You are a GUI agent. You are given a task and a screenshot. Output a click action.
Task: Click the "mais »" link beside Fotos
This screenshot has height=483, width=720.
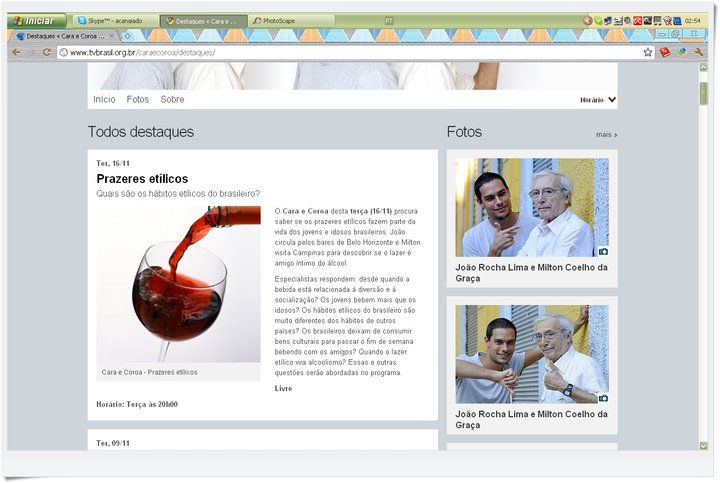pyautogui.click(x=607, y=135)
